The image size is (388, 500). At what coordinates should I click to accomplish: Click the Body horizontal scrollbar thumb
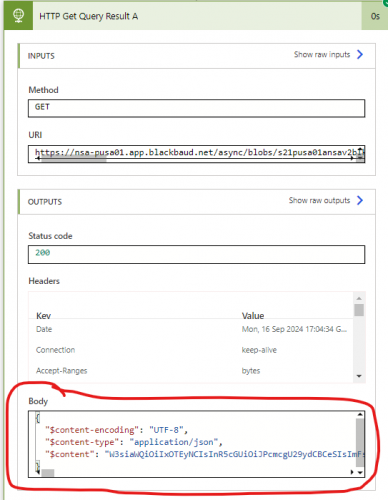pyautogui.click(x=47, y=472)
